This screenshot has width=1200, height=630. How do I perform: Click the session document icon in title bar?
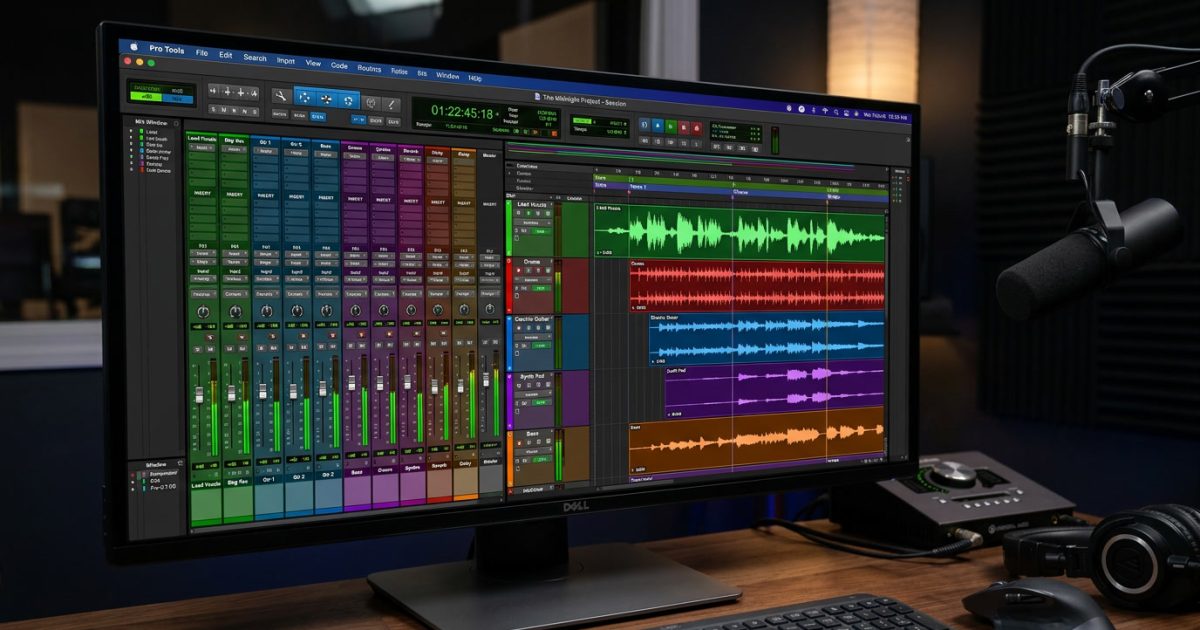pyautogui.click(x=537, y=96)
